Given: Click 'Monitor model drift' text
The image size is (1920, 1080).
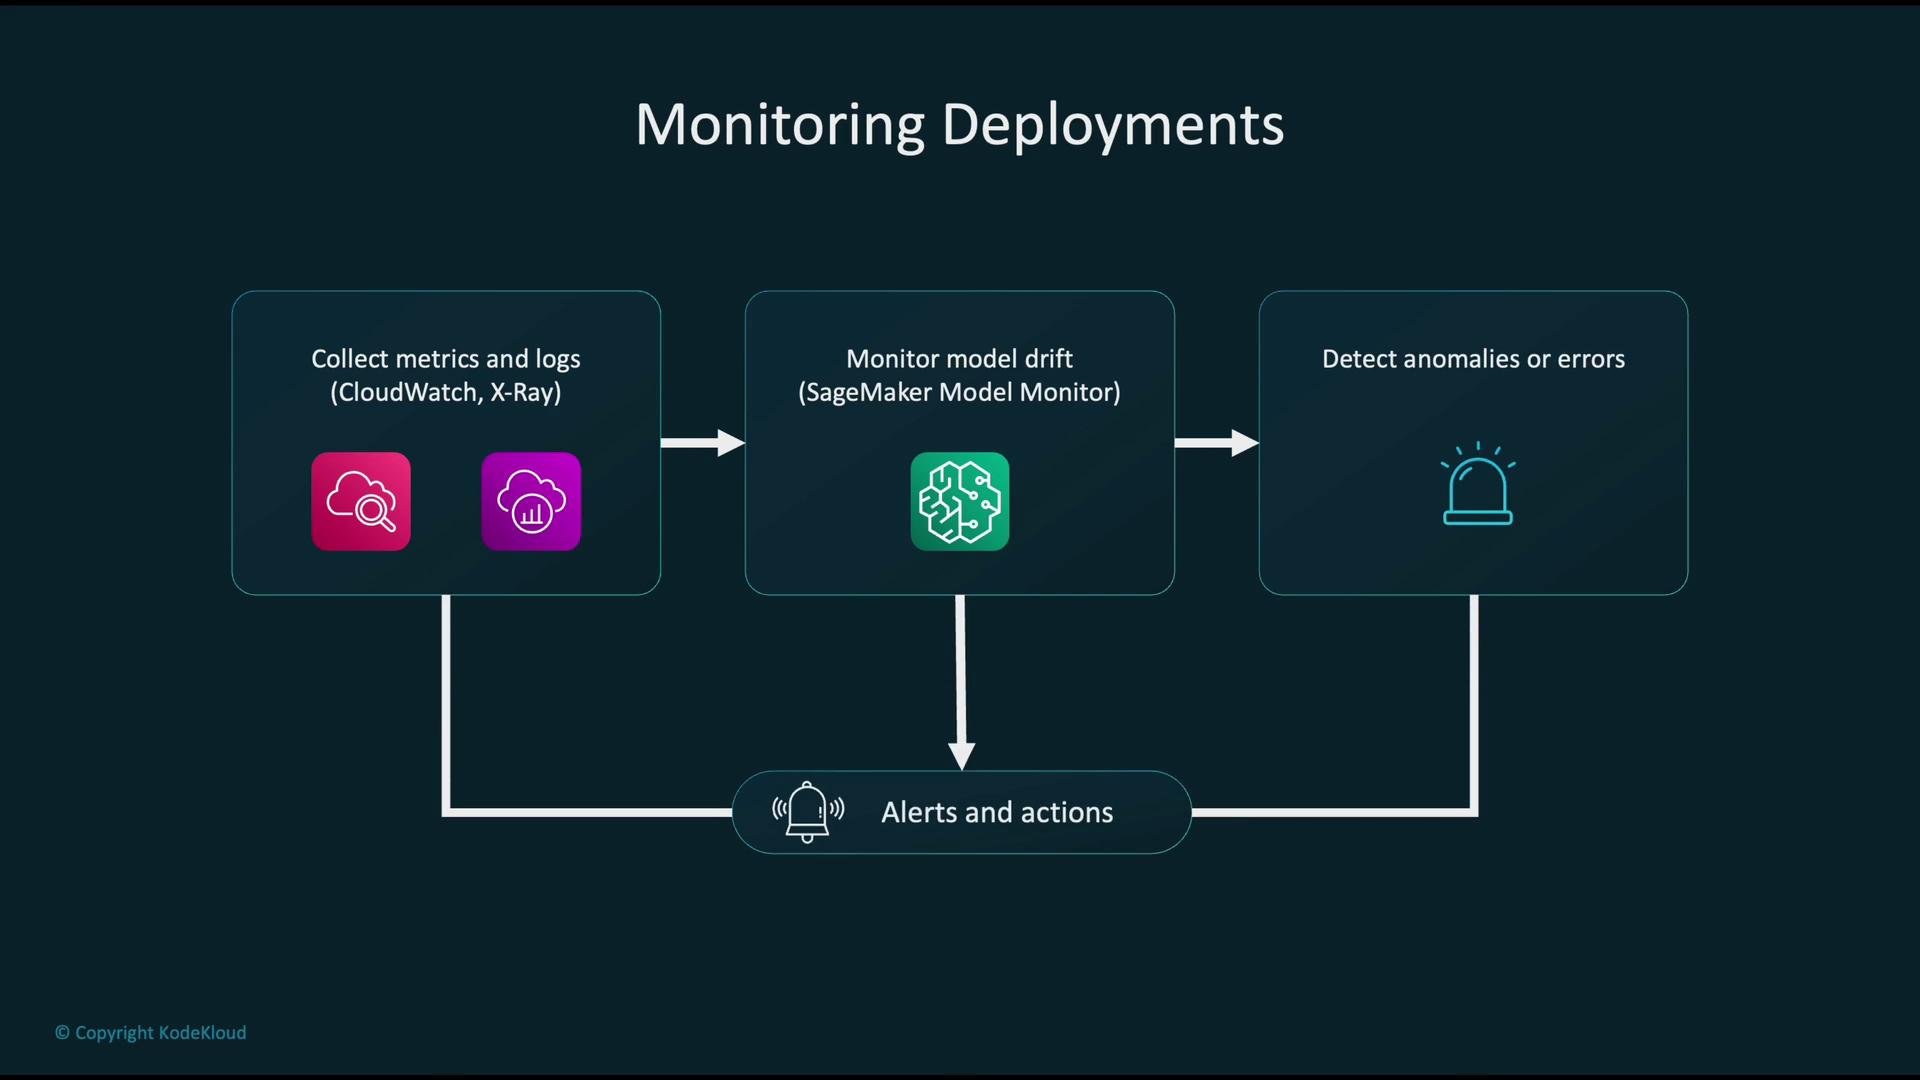Looking at the screenshot, I should pyautogui.click(x=960, y=358).
